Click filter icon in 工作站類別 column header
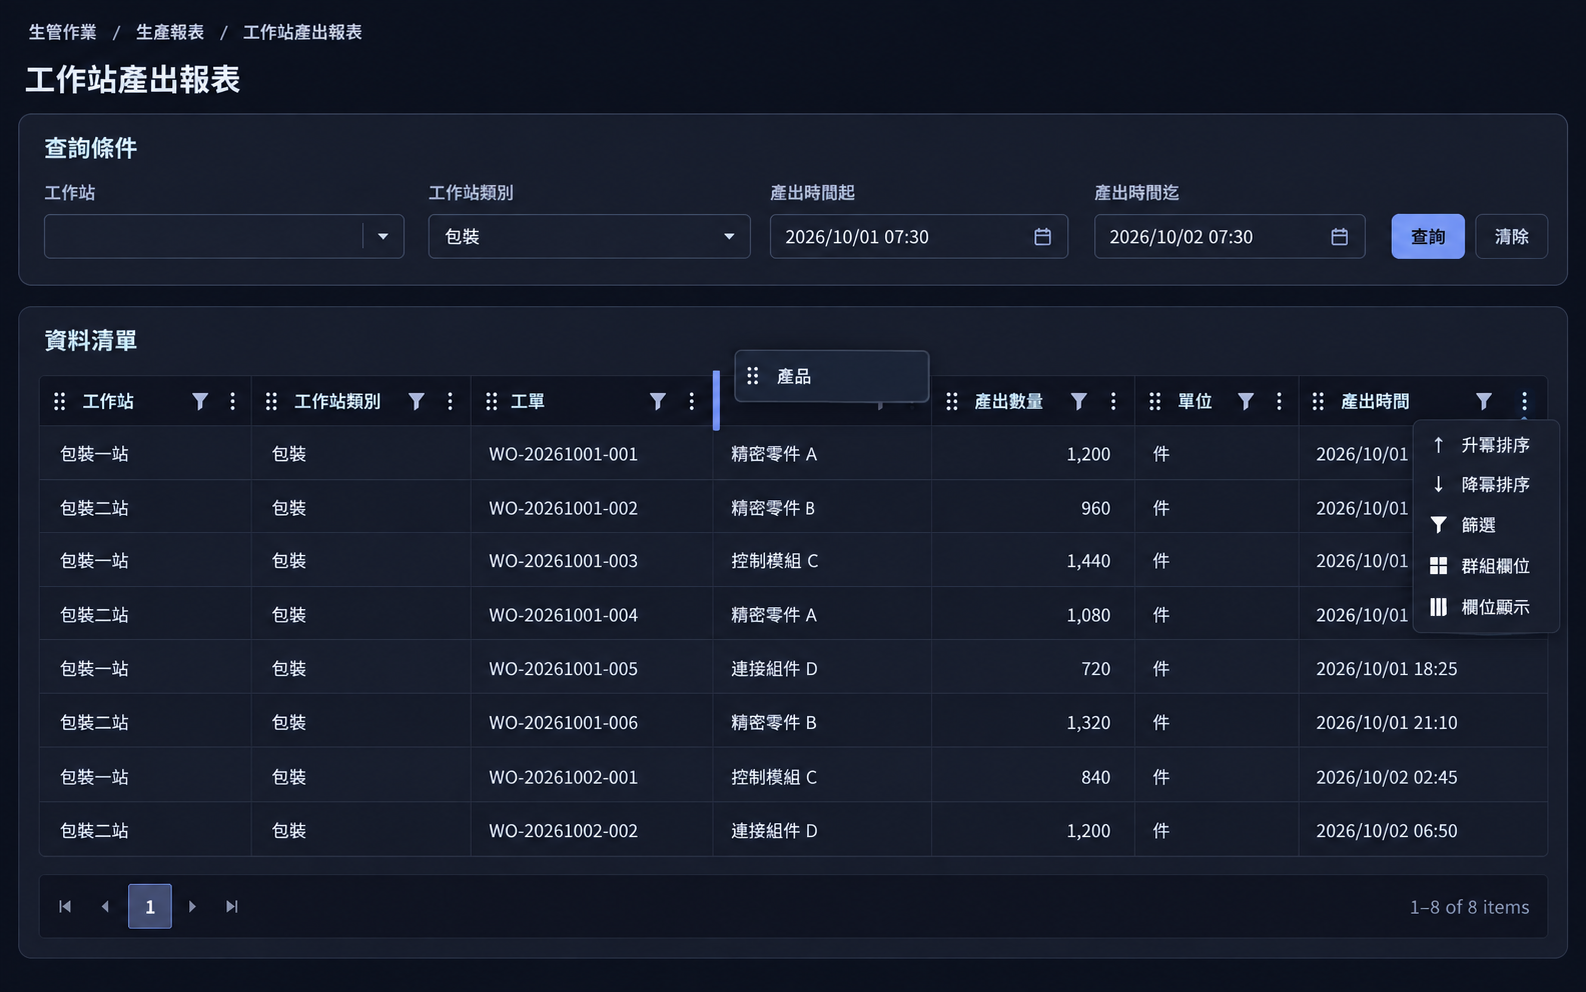This screenshot has height=992, width=1586. 417,401
